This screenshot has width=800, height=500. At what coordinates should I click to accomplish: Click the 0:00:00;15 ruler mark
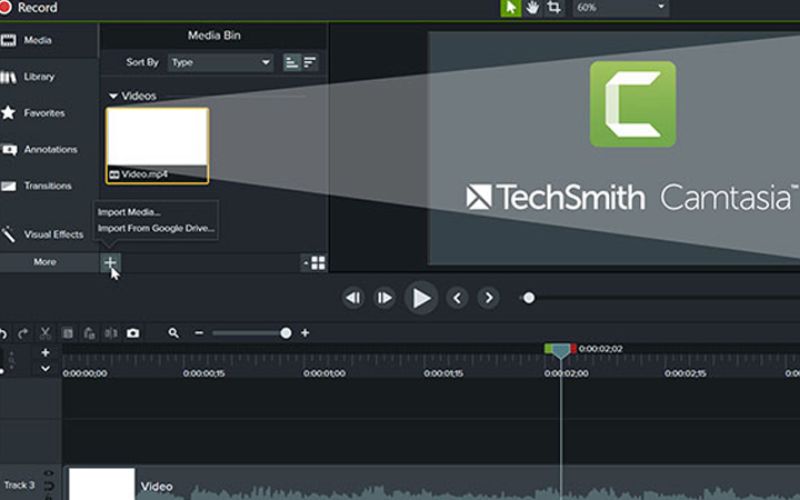pyautogui.click(x=204, y=373)
